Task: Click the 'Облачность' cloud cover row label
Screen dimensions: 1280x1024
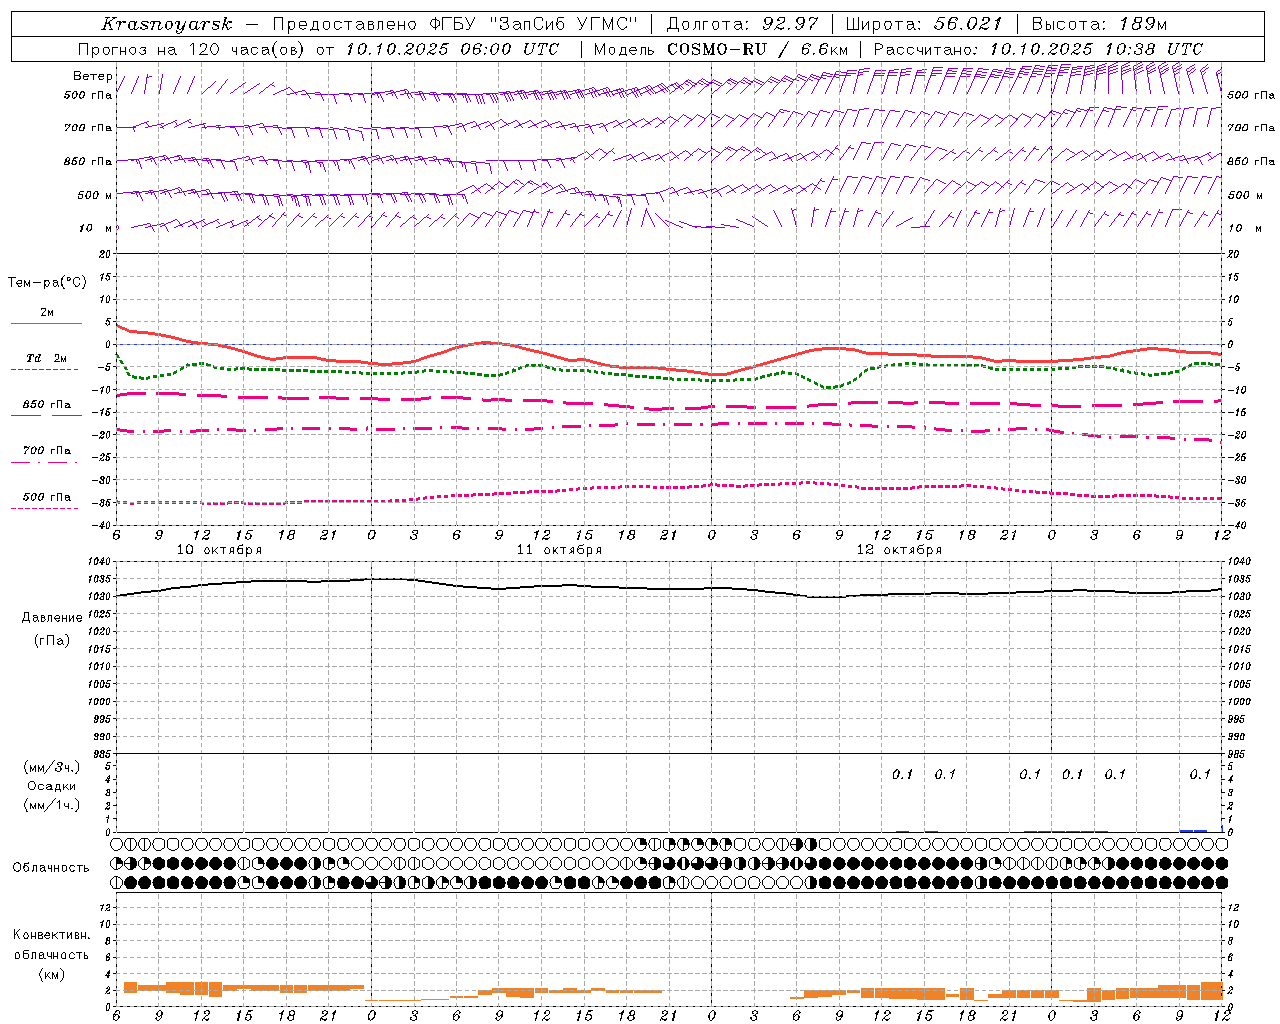Action: click(x=51, y=867)
